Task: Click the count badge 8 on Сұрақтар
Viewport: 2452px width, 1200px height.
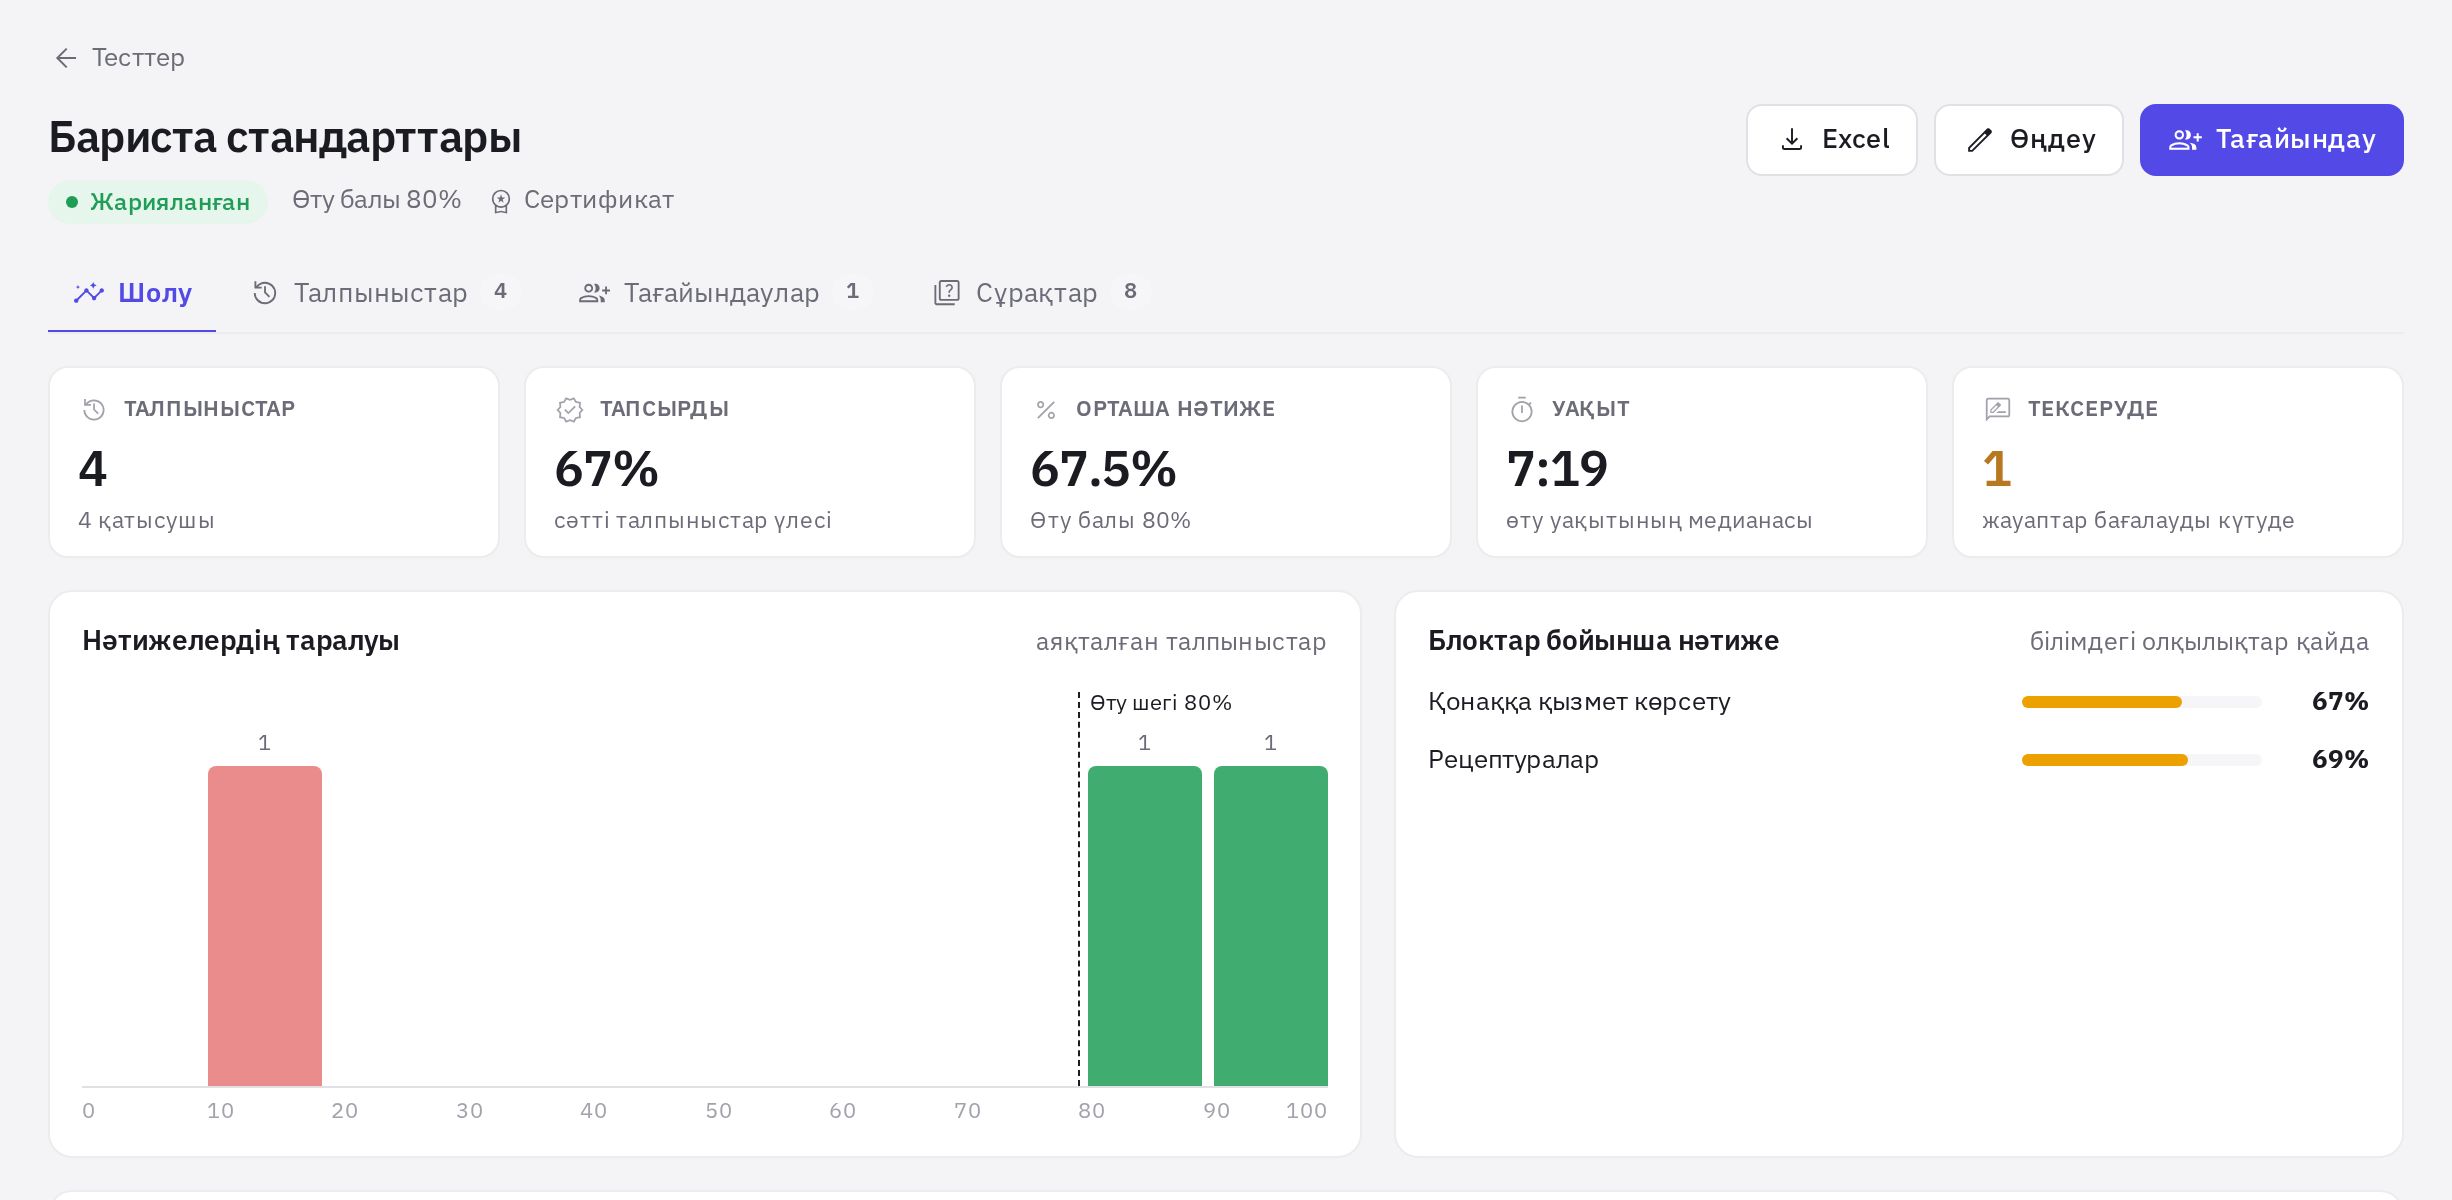Action: tap(1130, 291)
